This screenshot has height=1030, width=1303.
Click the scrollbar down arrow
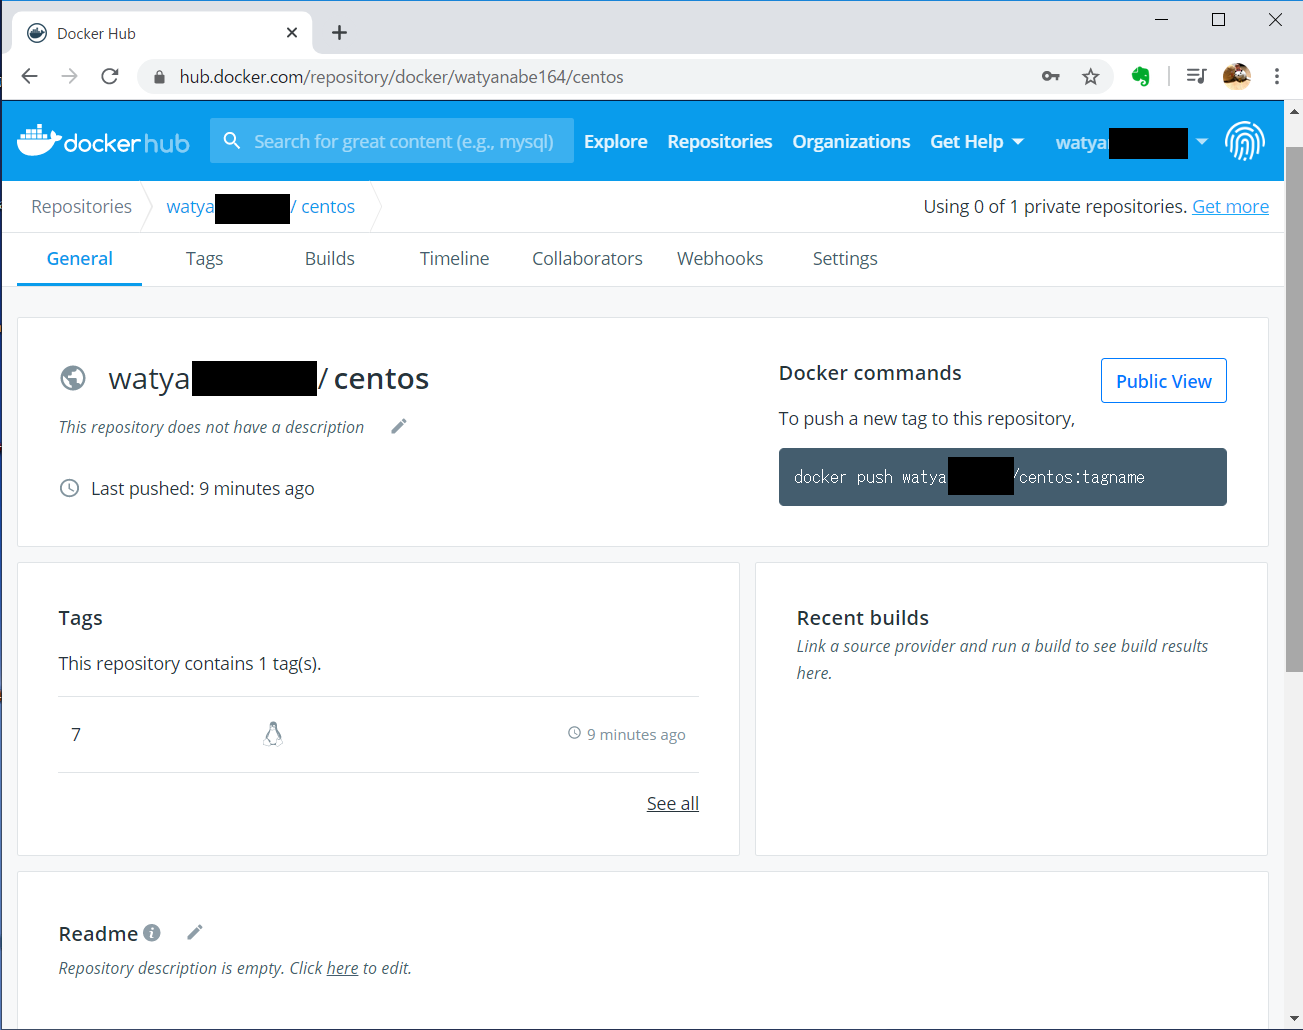point(1294,1019)
